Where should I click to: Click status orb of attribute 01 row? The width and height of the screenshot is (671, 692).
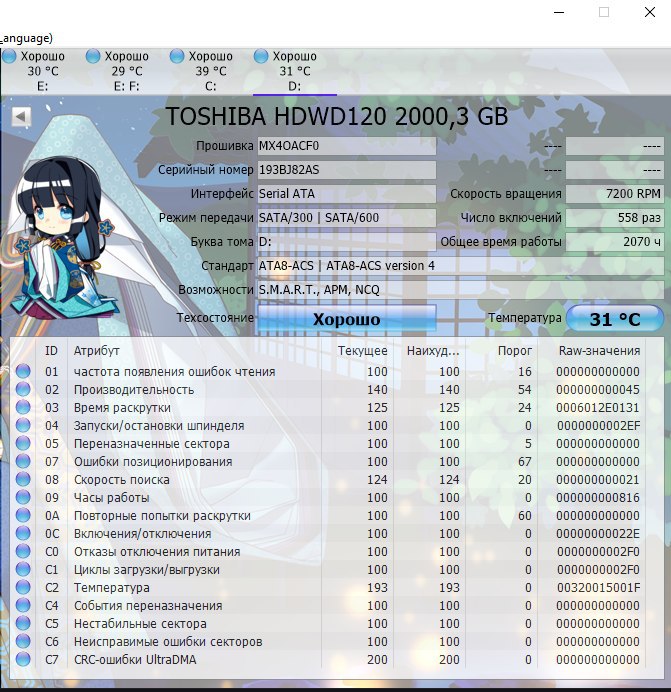pos(23,371)
